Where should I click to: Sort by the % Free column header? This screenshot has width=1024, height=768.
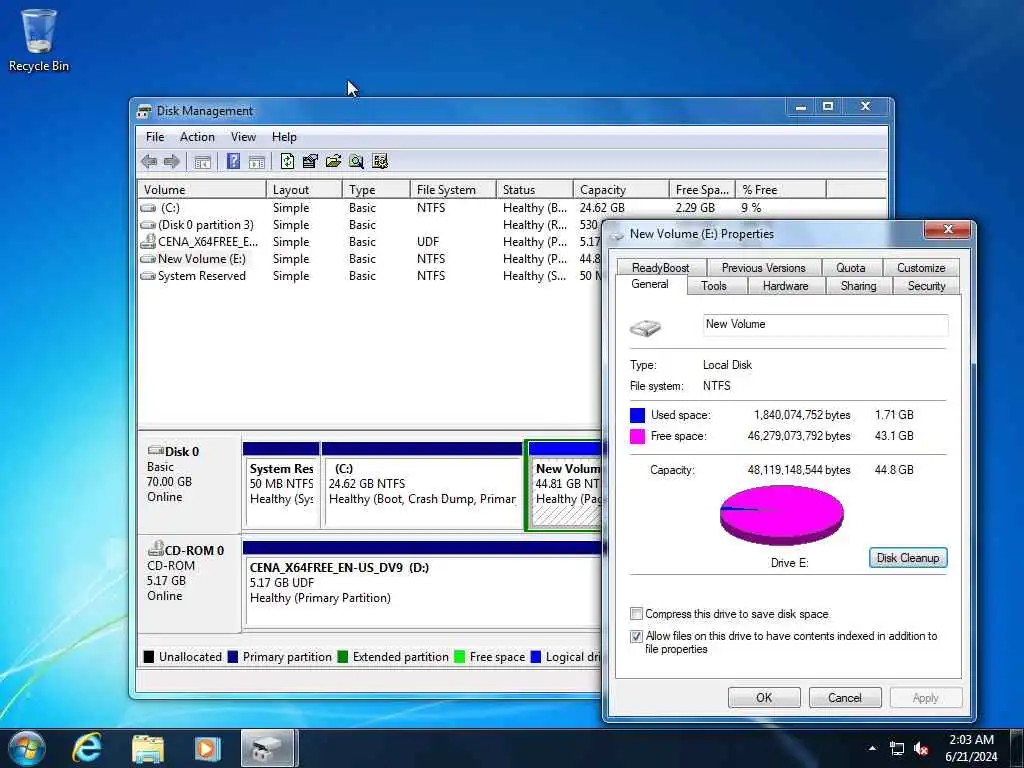780,189
